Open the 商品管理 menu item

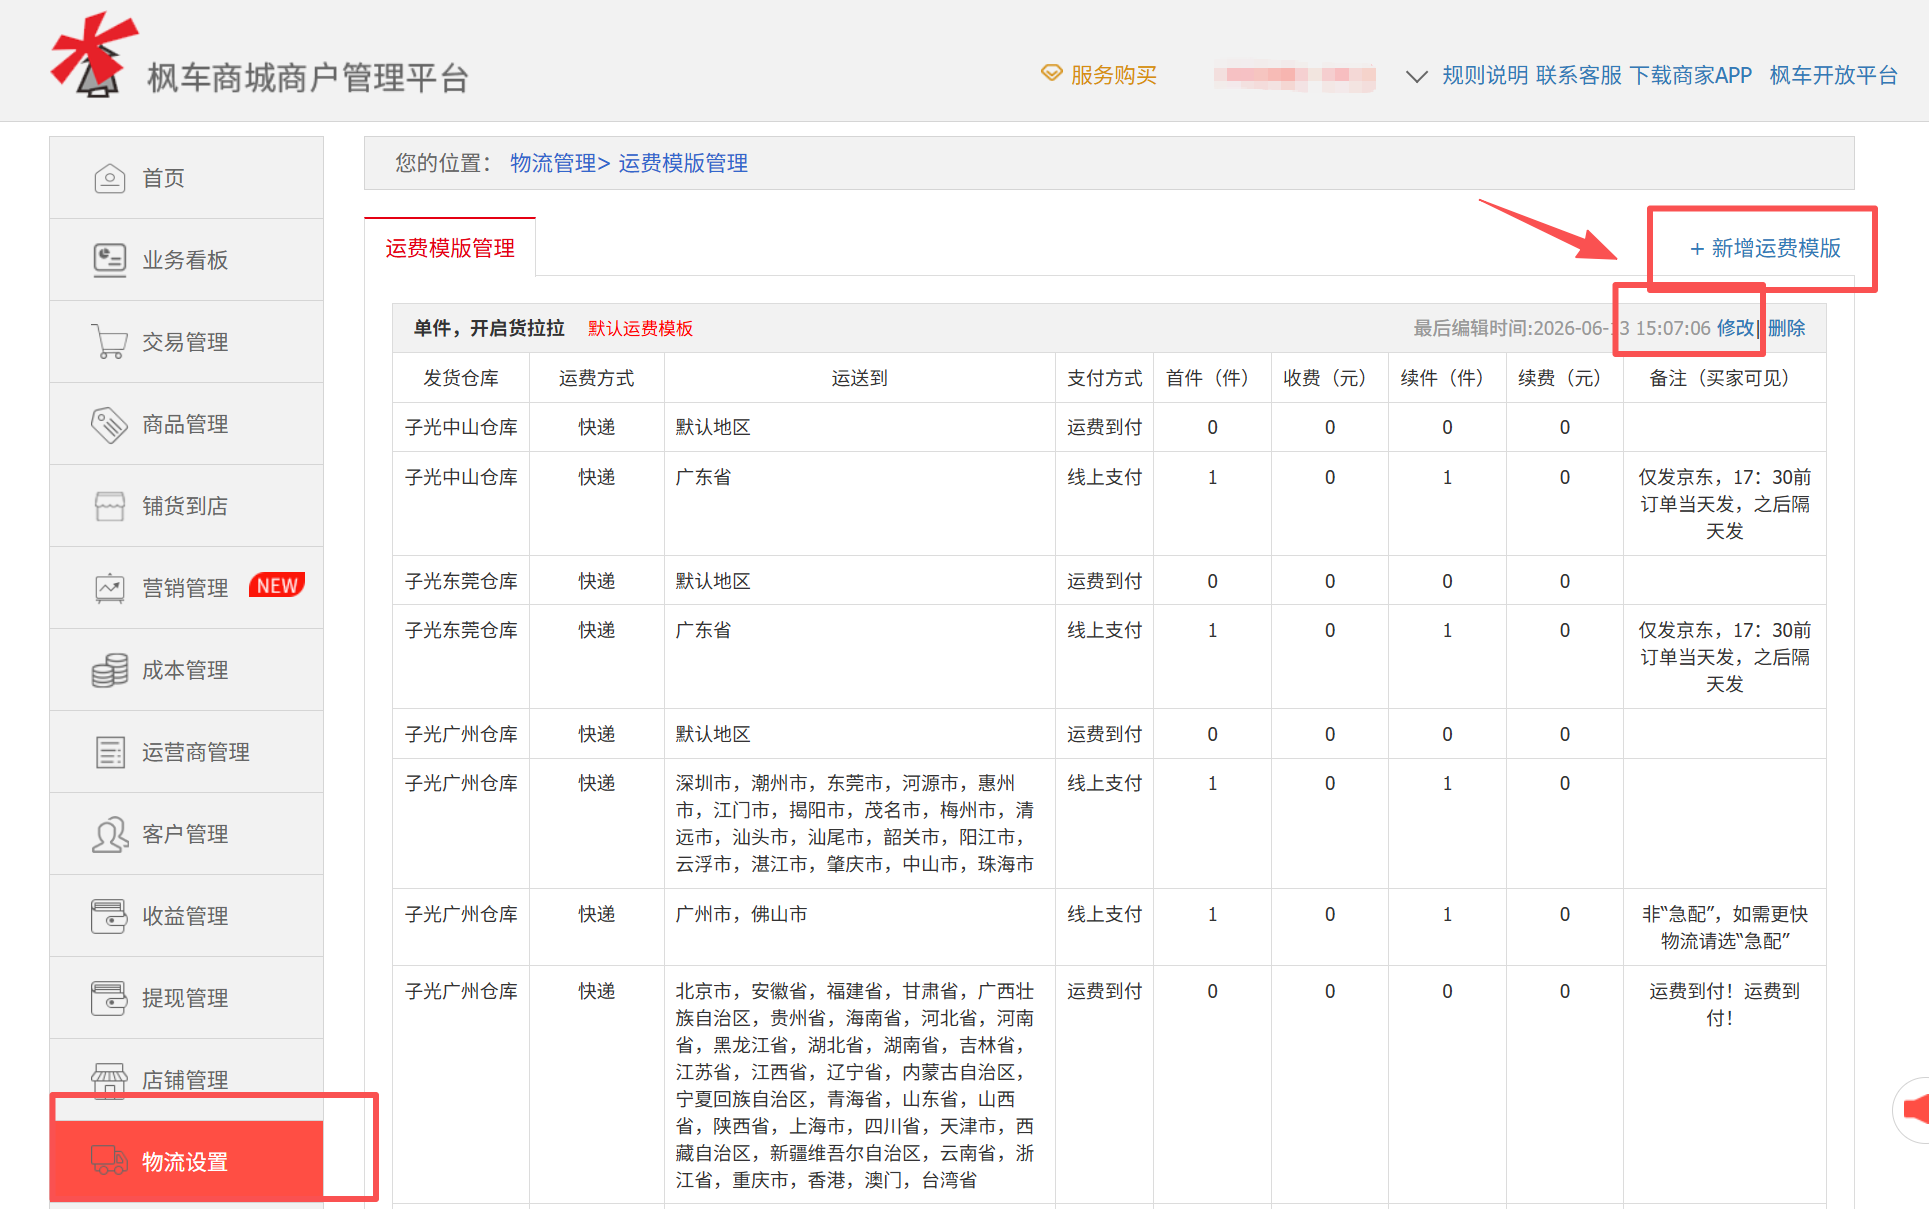(x=186, y=424)
